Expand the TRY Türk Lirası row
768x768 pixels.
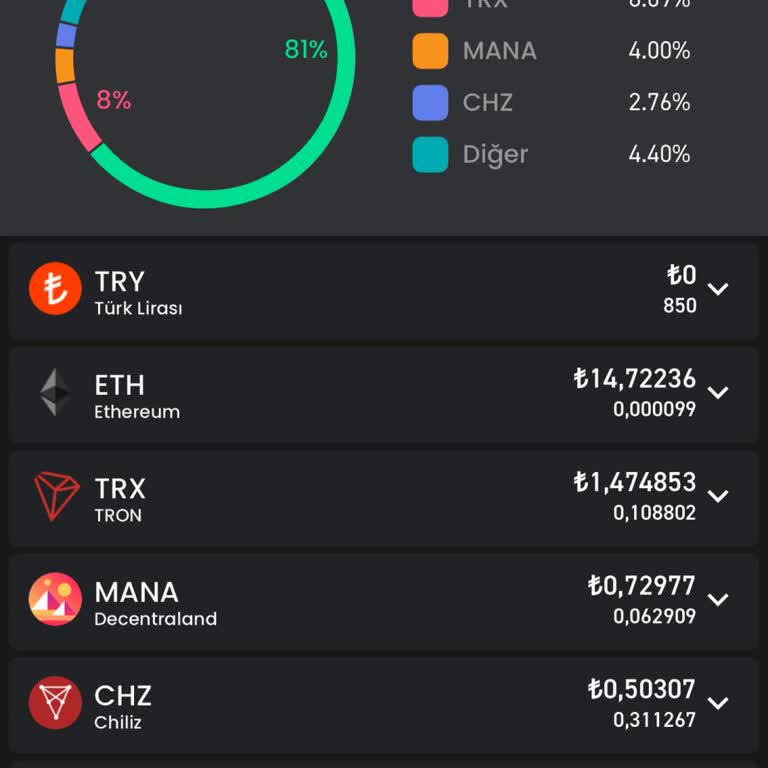click(718, 290)
